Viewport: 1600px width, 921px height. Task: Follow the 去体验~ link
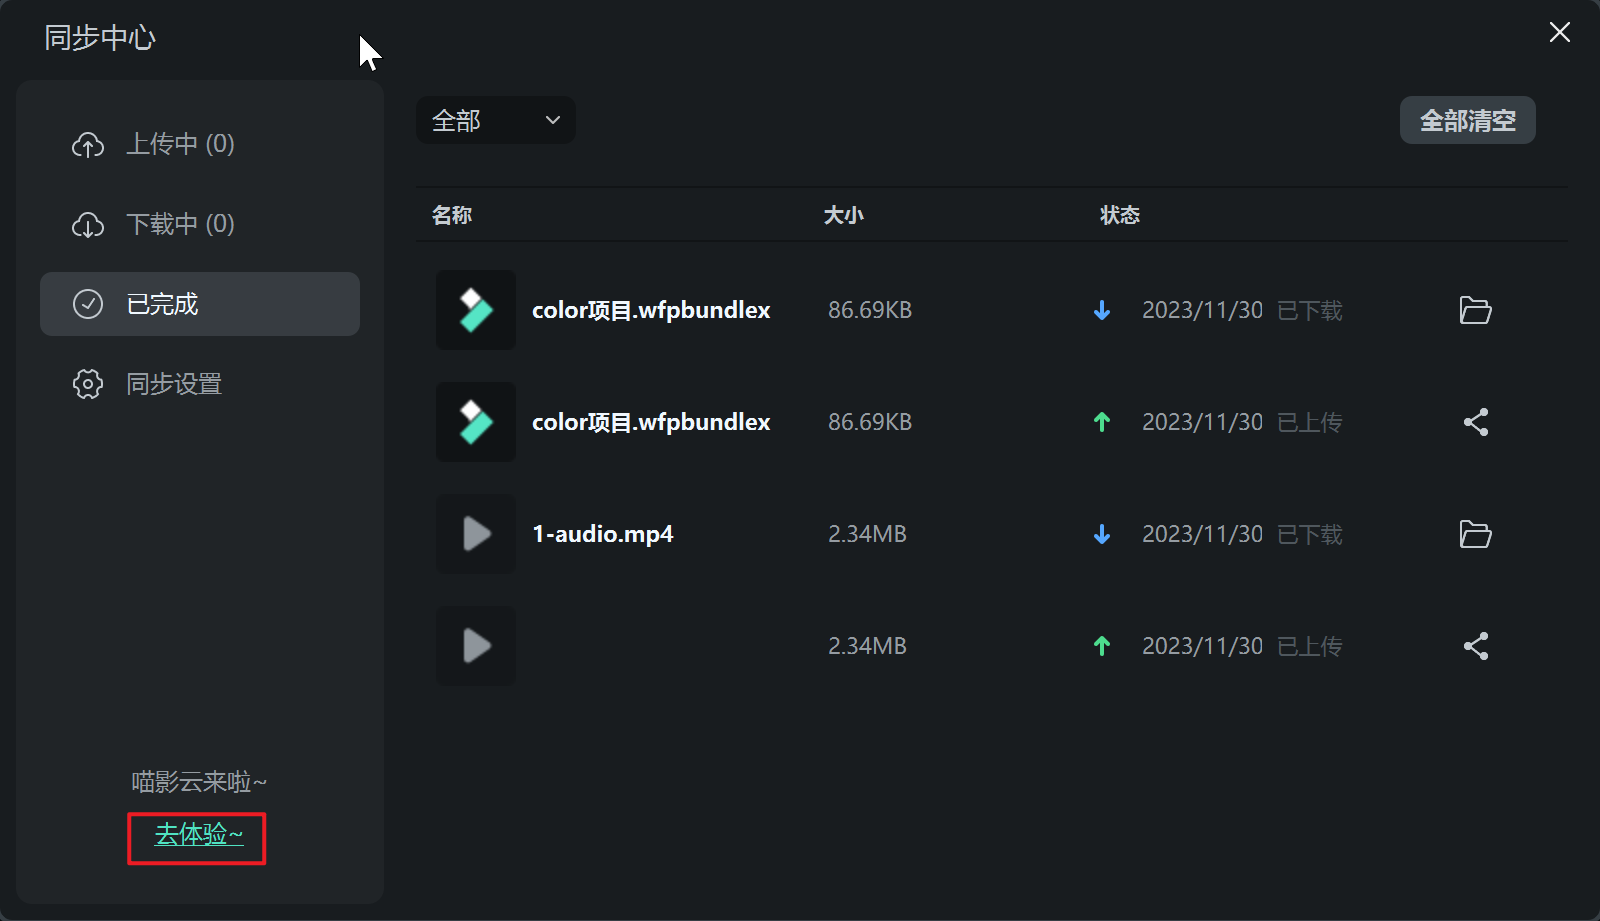(x=198, y=834)
